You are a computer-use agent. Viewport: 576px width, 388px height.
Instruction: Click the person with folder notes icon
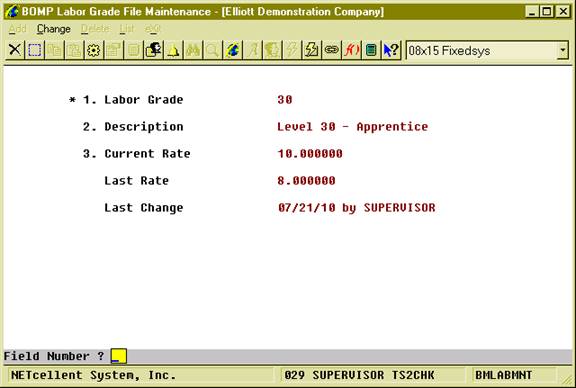(x=153, y=50)
